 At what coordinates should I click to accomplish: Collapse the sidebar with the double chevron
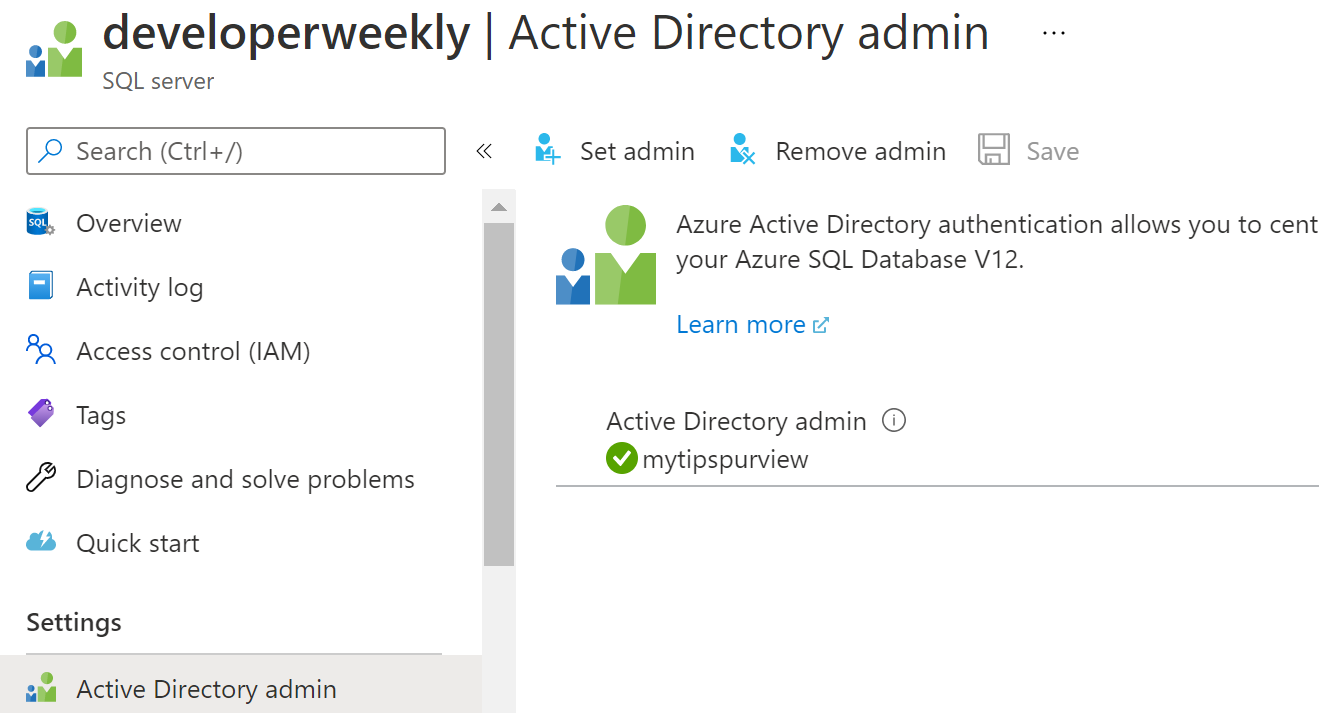point(485,151)
